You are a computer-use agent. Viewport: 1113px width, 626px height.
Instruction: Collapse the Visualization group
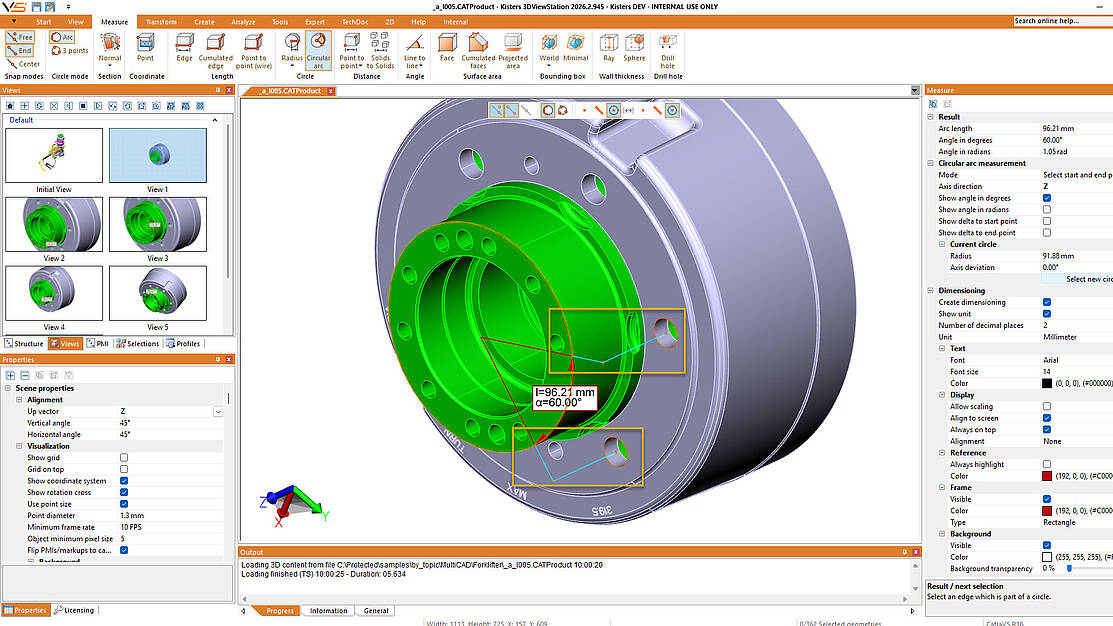click(x=19, y=446)
